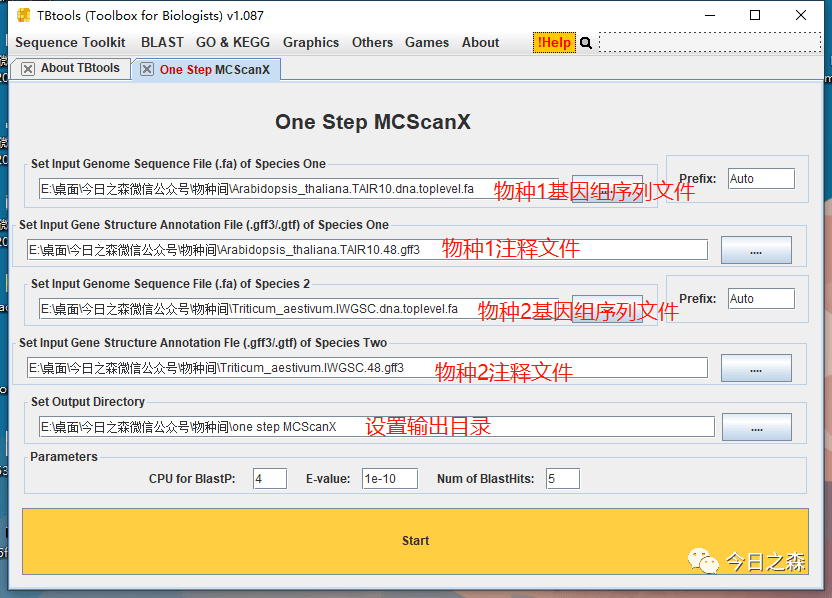Image resolution: width=832 pixels, height=598 pixels.
Task: Click the Num of BlastHits label
Action: [x=486, y=479]
